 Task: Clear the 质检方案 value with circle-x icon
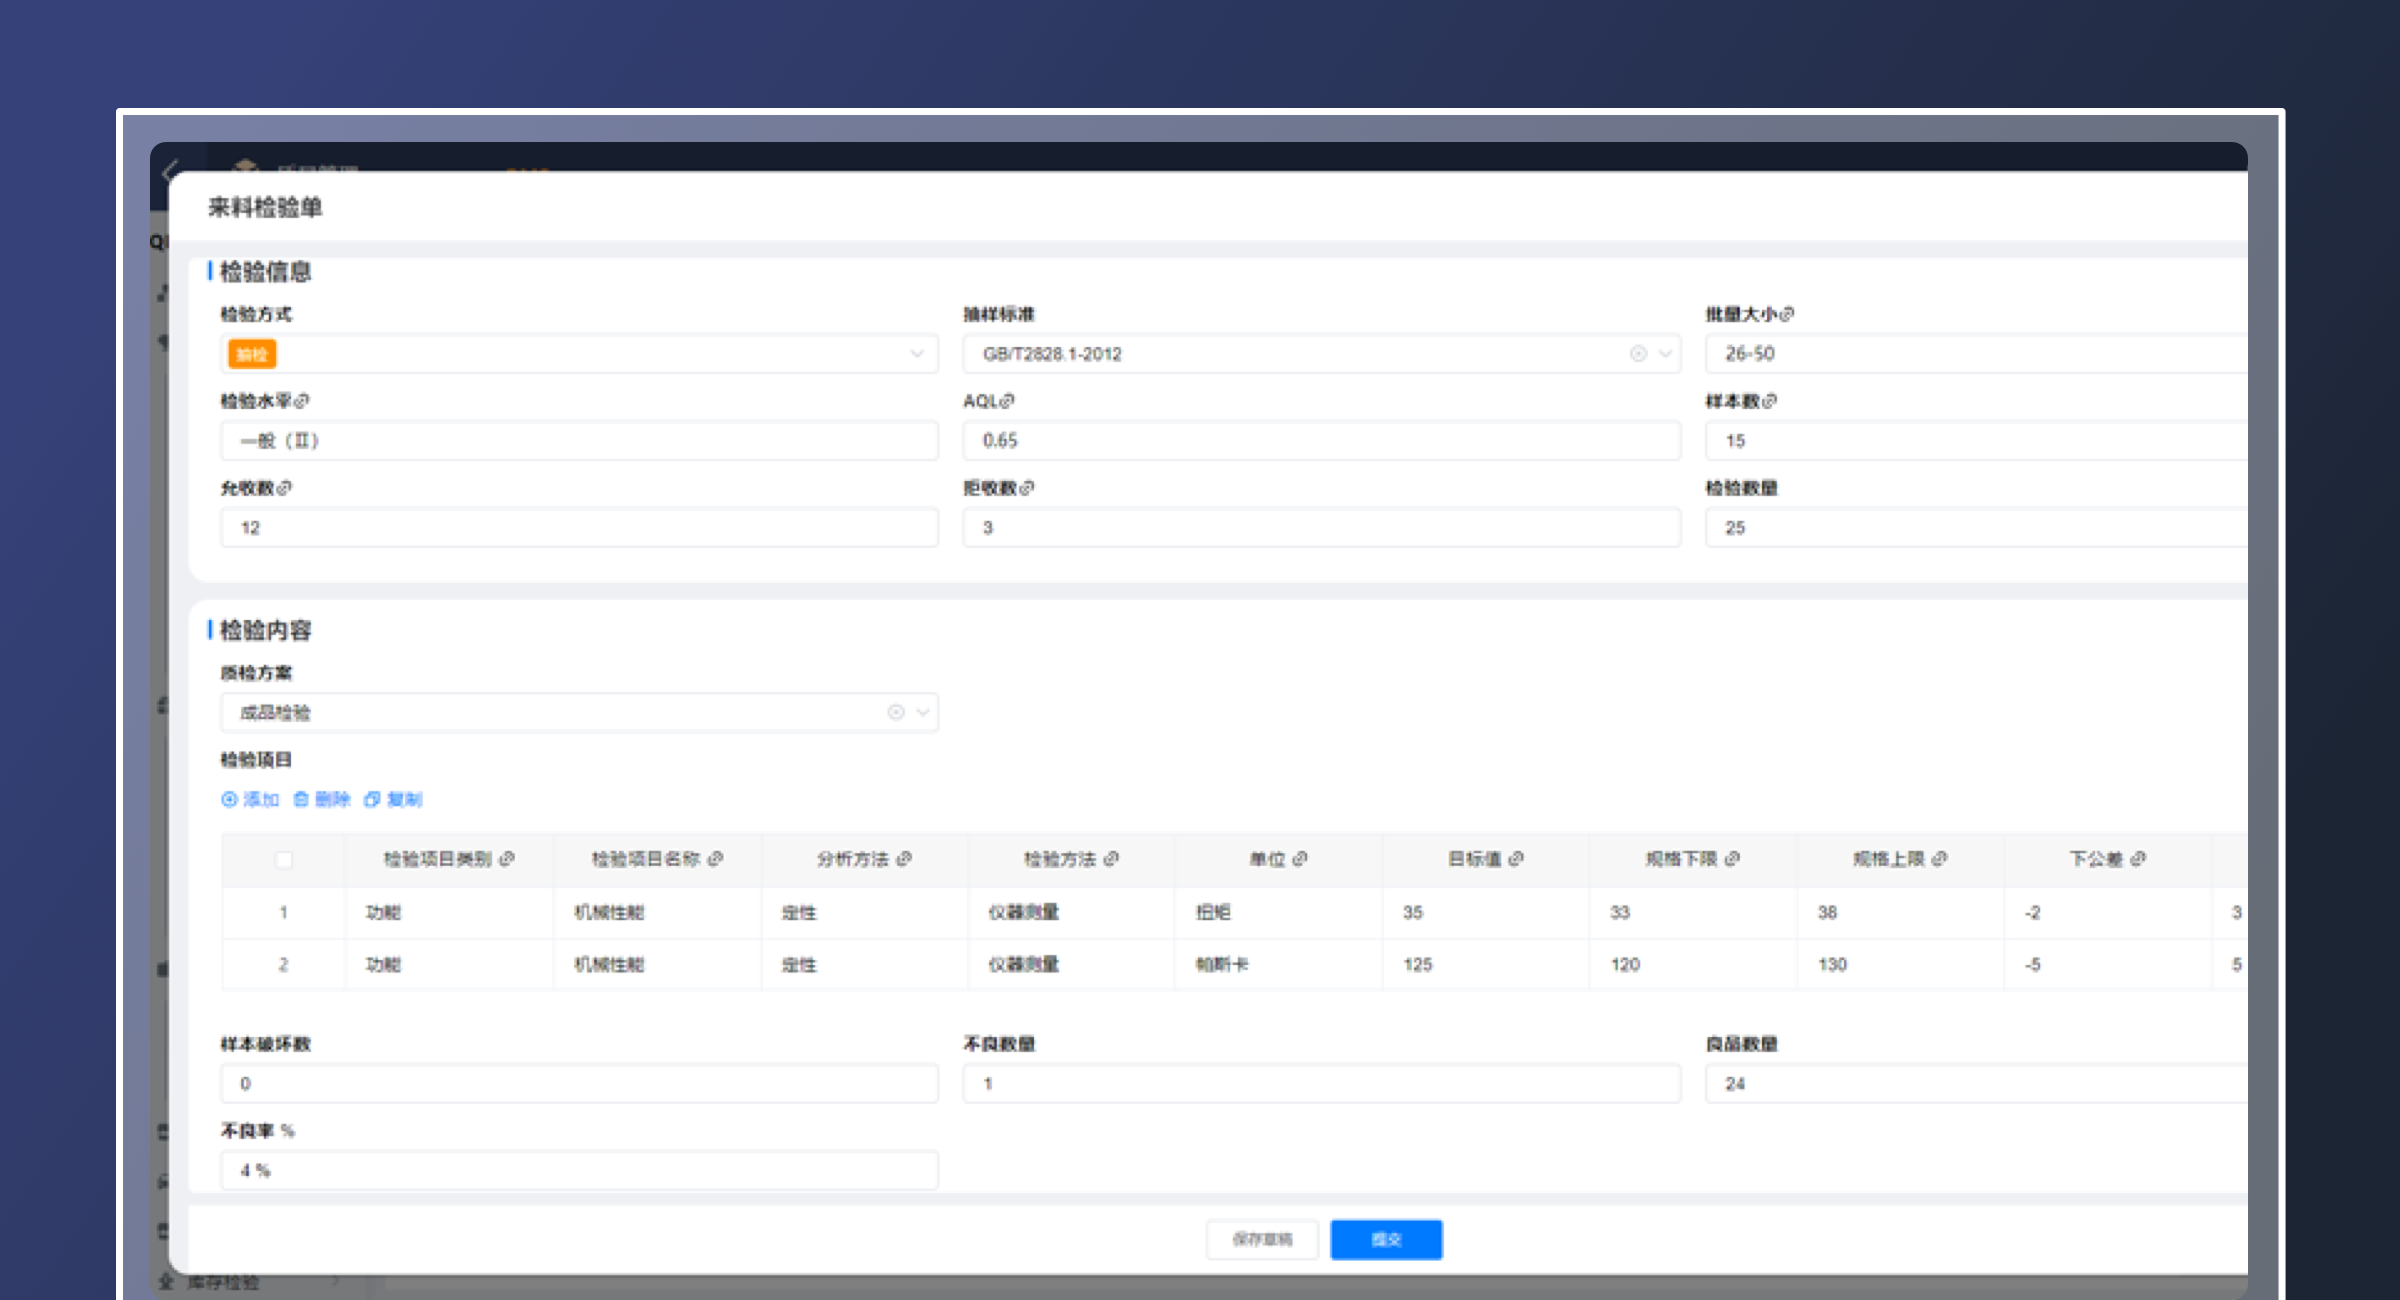(896, 712)
